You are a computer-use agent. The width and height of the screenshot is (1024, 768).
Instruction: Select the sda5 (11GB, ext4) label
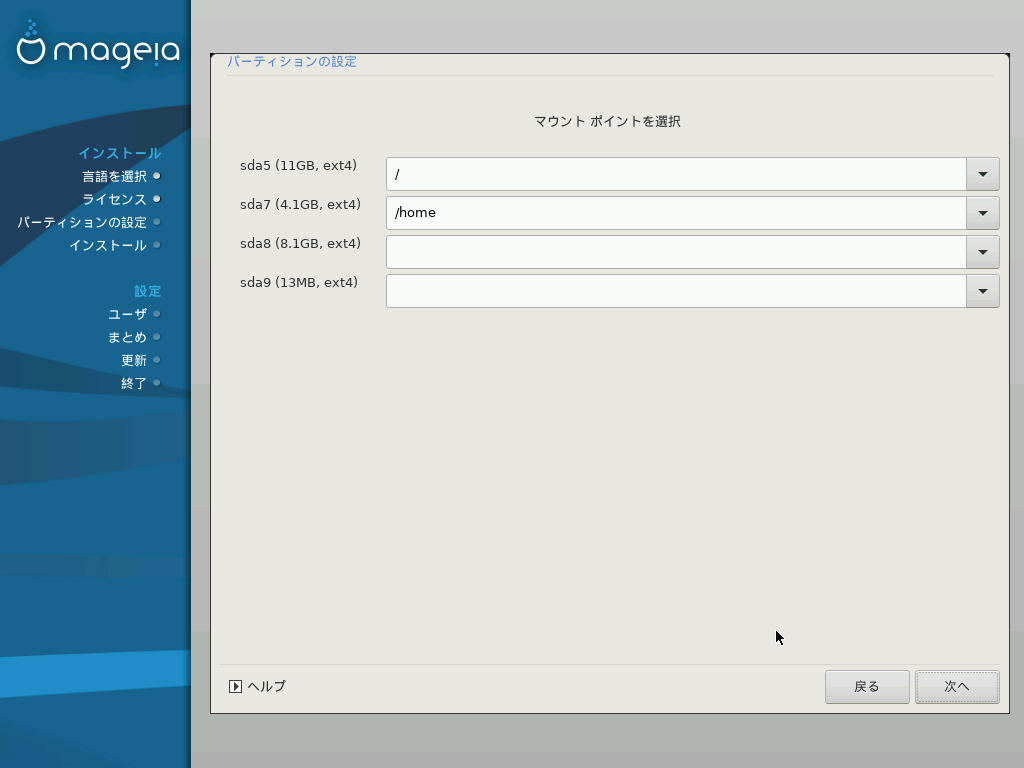[x=298, y=166]
